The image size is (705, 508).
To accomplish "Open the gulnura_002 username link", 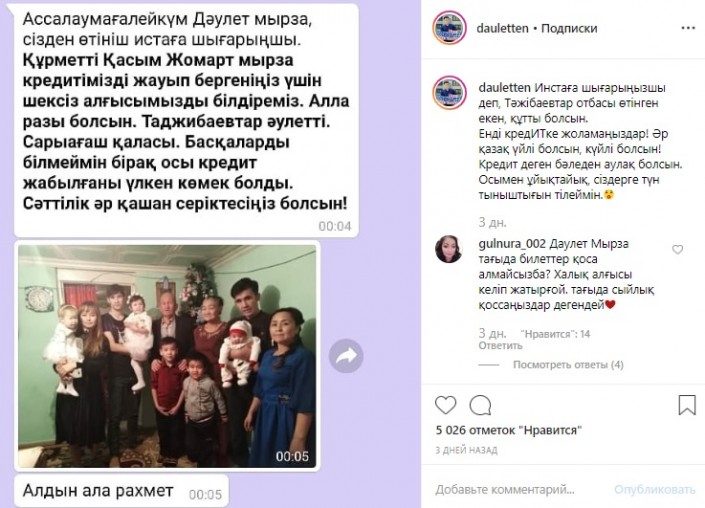I will (512, 244).
